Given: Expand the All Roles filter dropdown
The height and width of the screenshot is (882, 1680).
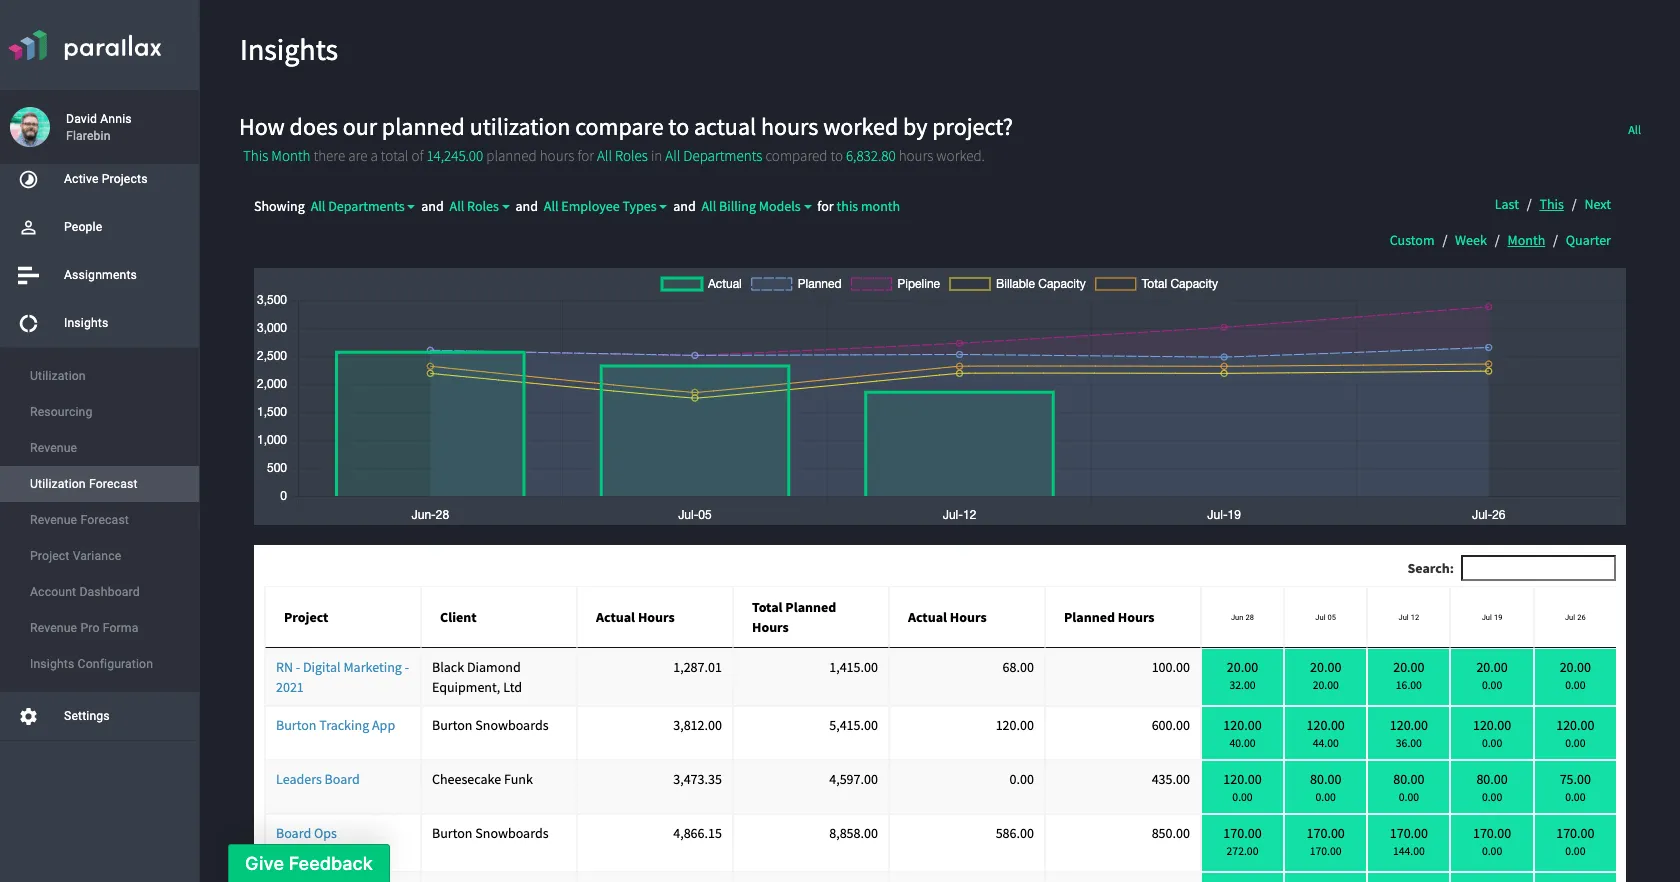Looking at the screenshot, I should (479, 207).
